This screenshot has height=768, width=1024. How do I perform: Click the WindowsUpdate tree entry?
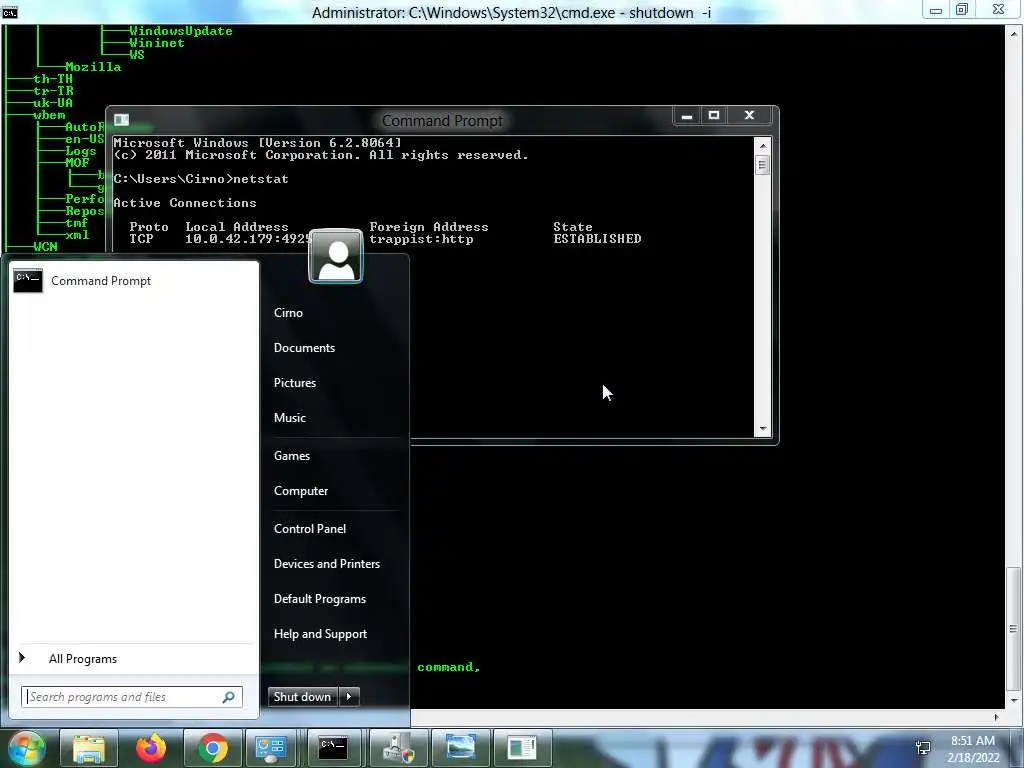[x=180, y=31]
